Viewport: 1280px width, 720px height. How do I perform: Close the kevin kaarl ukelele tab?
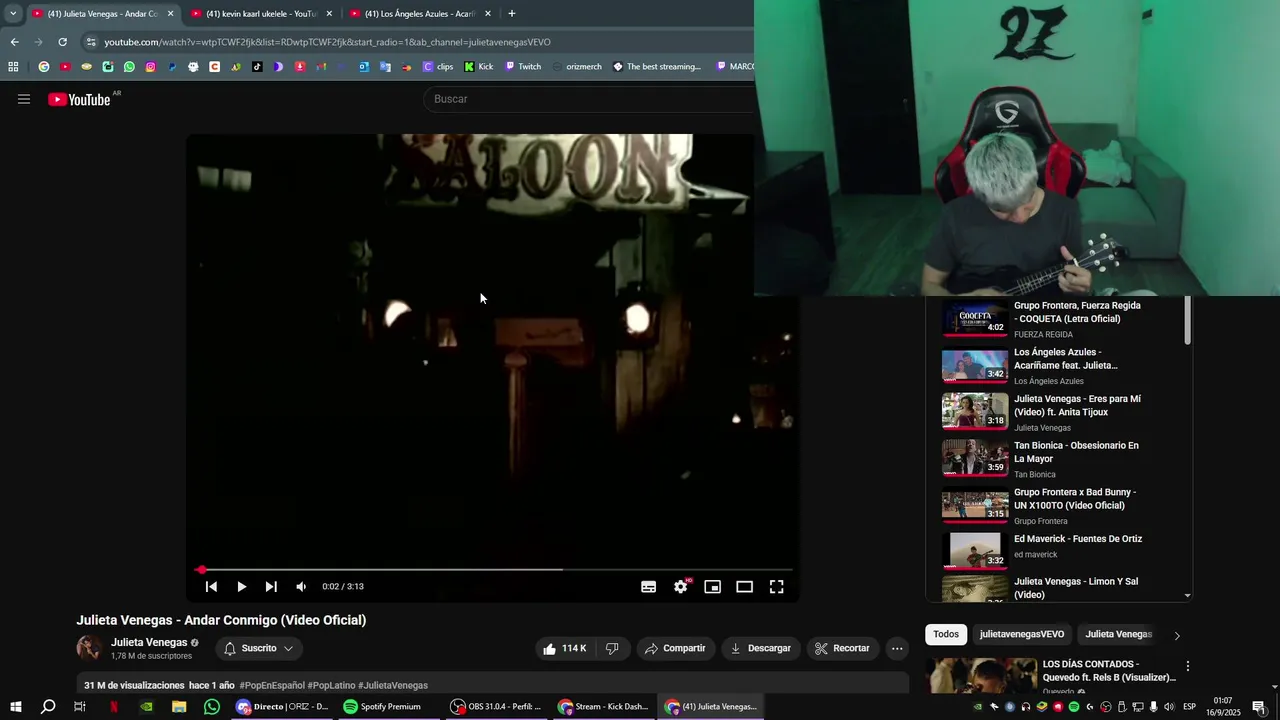click(329, 14)
